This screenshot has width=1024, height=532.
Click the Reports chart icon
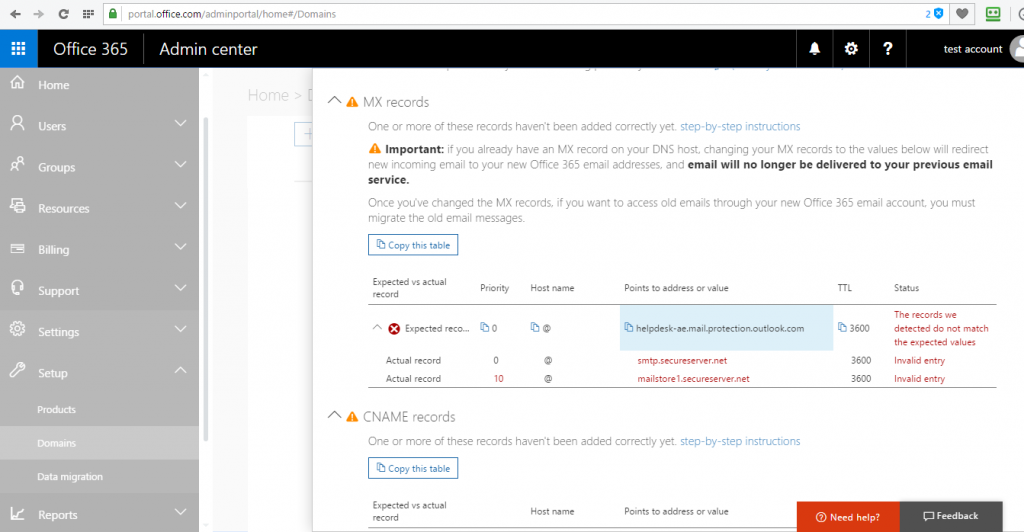[17, 514]
